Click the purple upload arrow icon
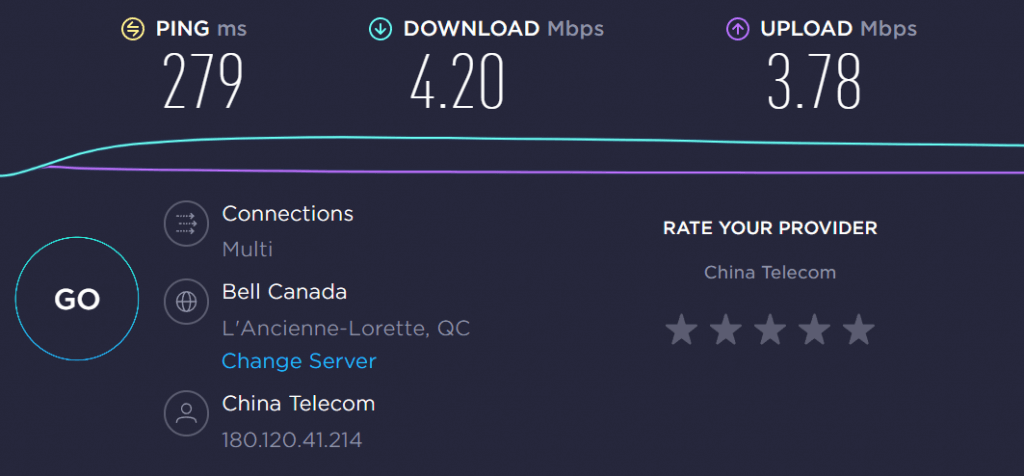 pos(737,29)
